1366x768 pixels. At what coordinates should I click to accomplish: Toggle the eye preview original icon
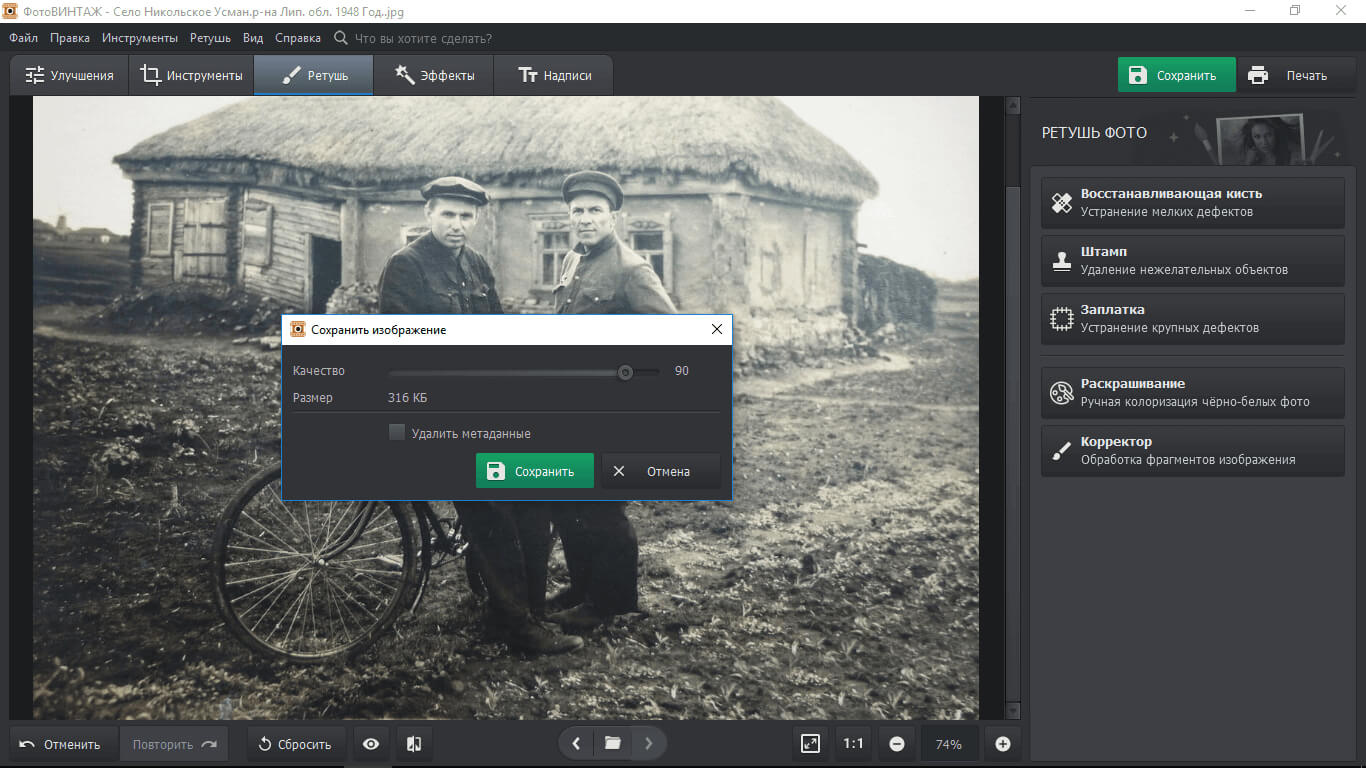(x=371, y=744)
